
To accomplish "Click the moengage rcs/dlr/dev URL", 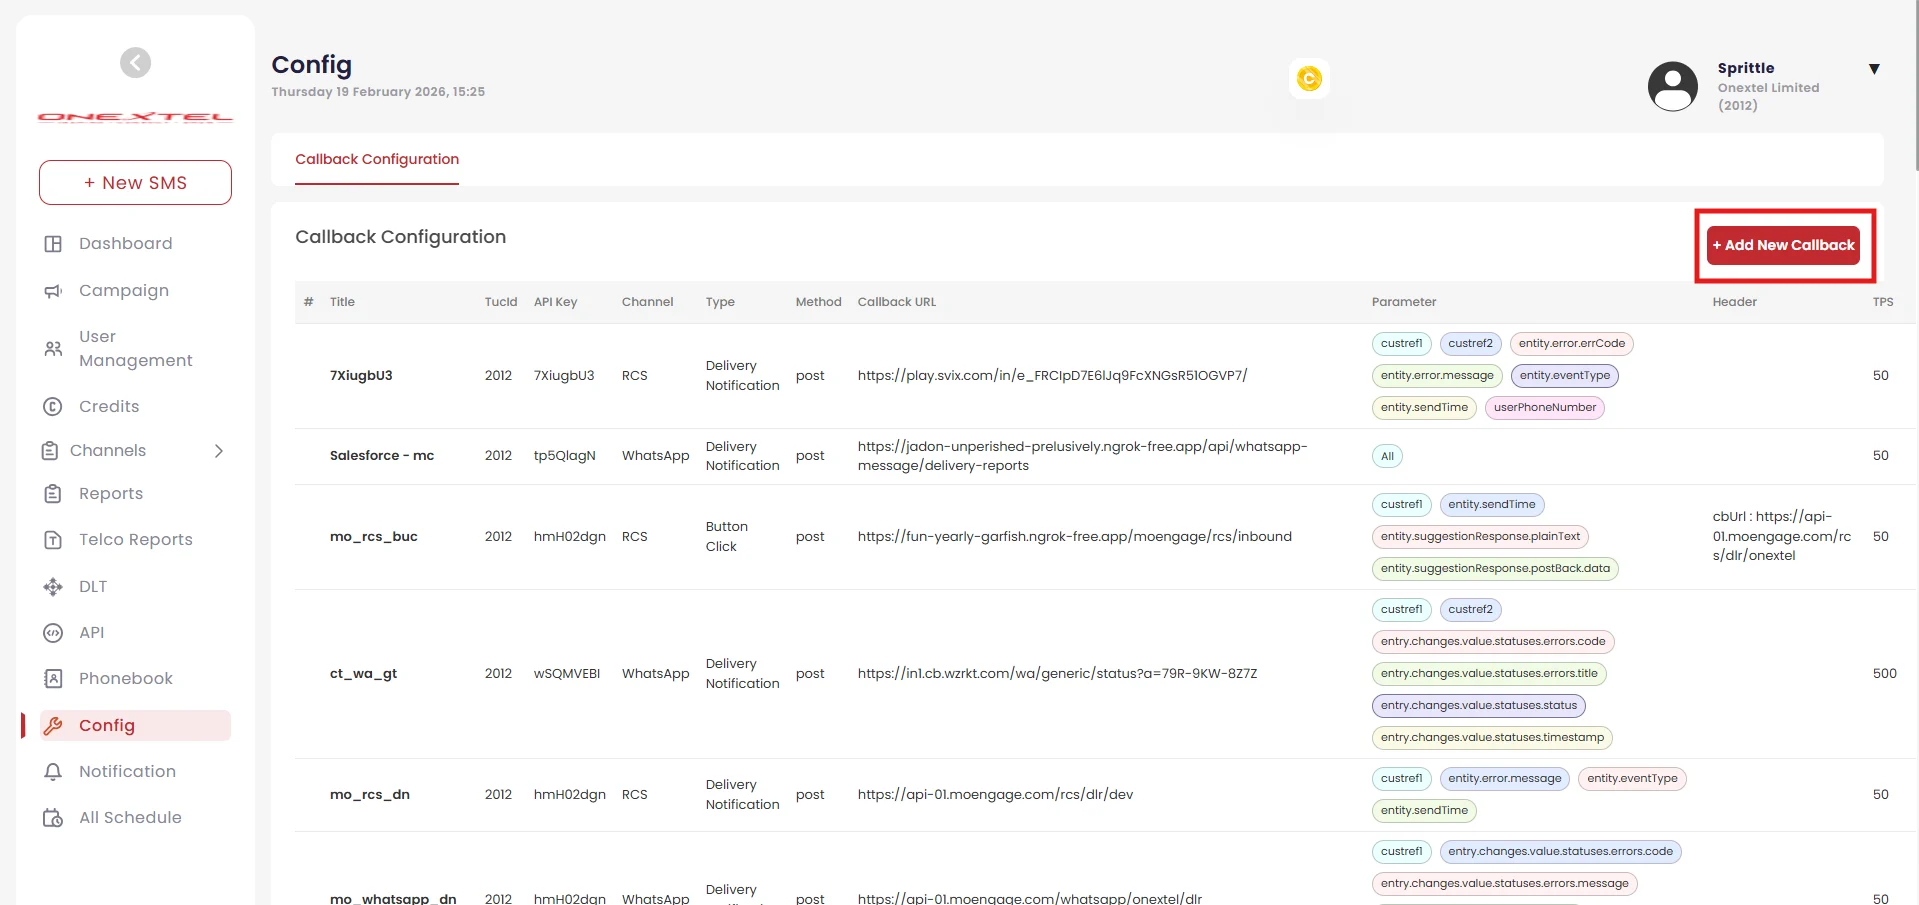I will [995, 795].
